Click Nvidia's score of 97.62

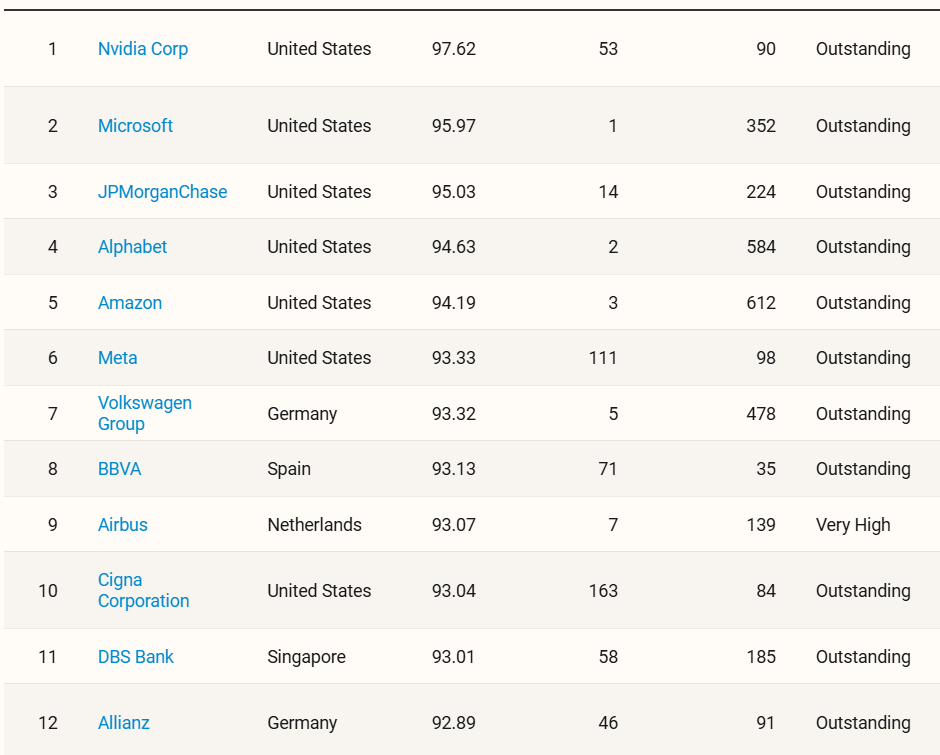[x=453, y=49]
